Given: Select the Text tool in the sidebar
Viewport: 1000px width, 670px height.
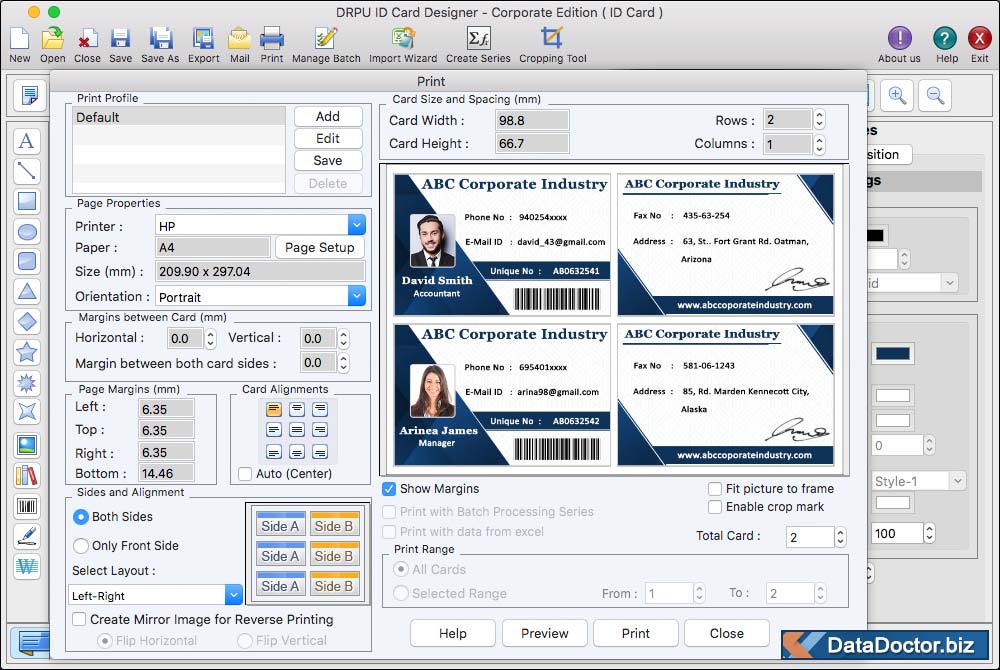Looking at the screenshot, I should pos(27,141).
